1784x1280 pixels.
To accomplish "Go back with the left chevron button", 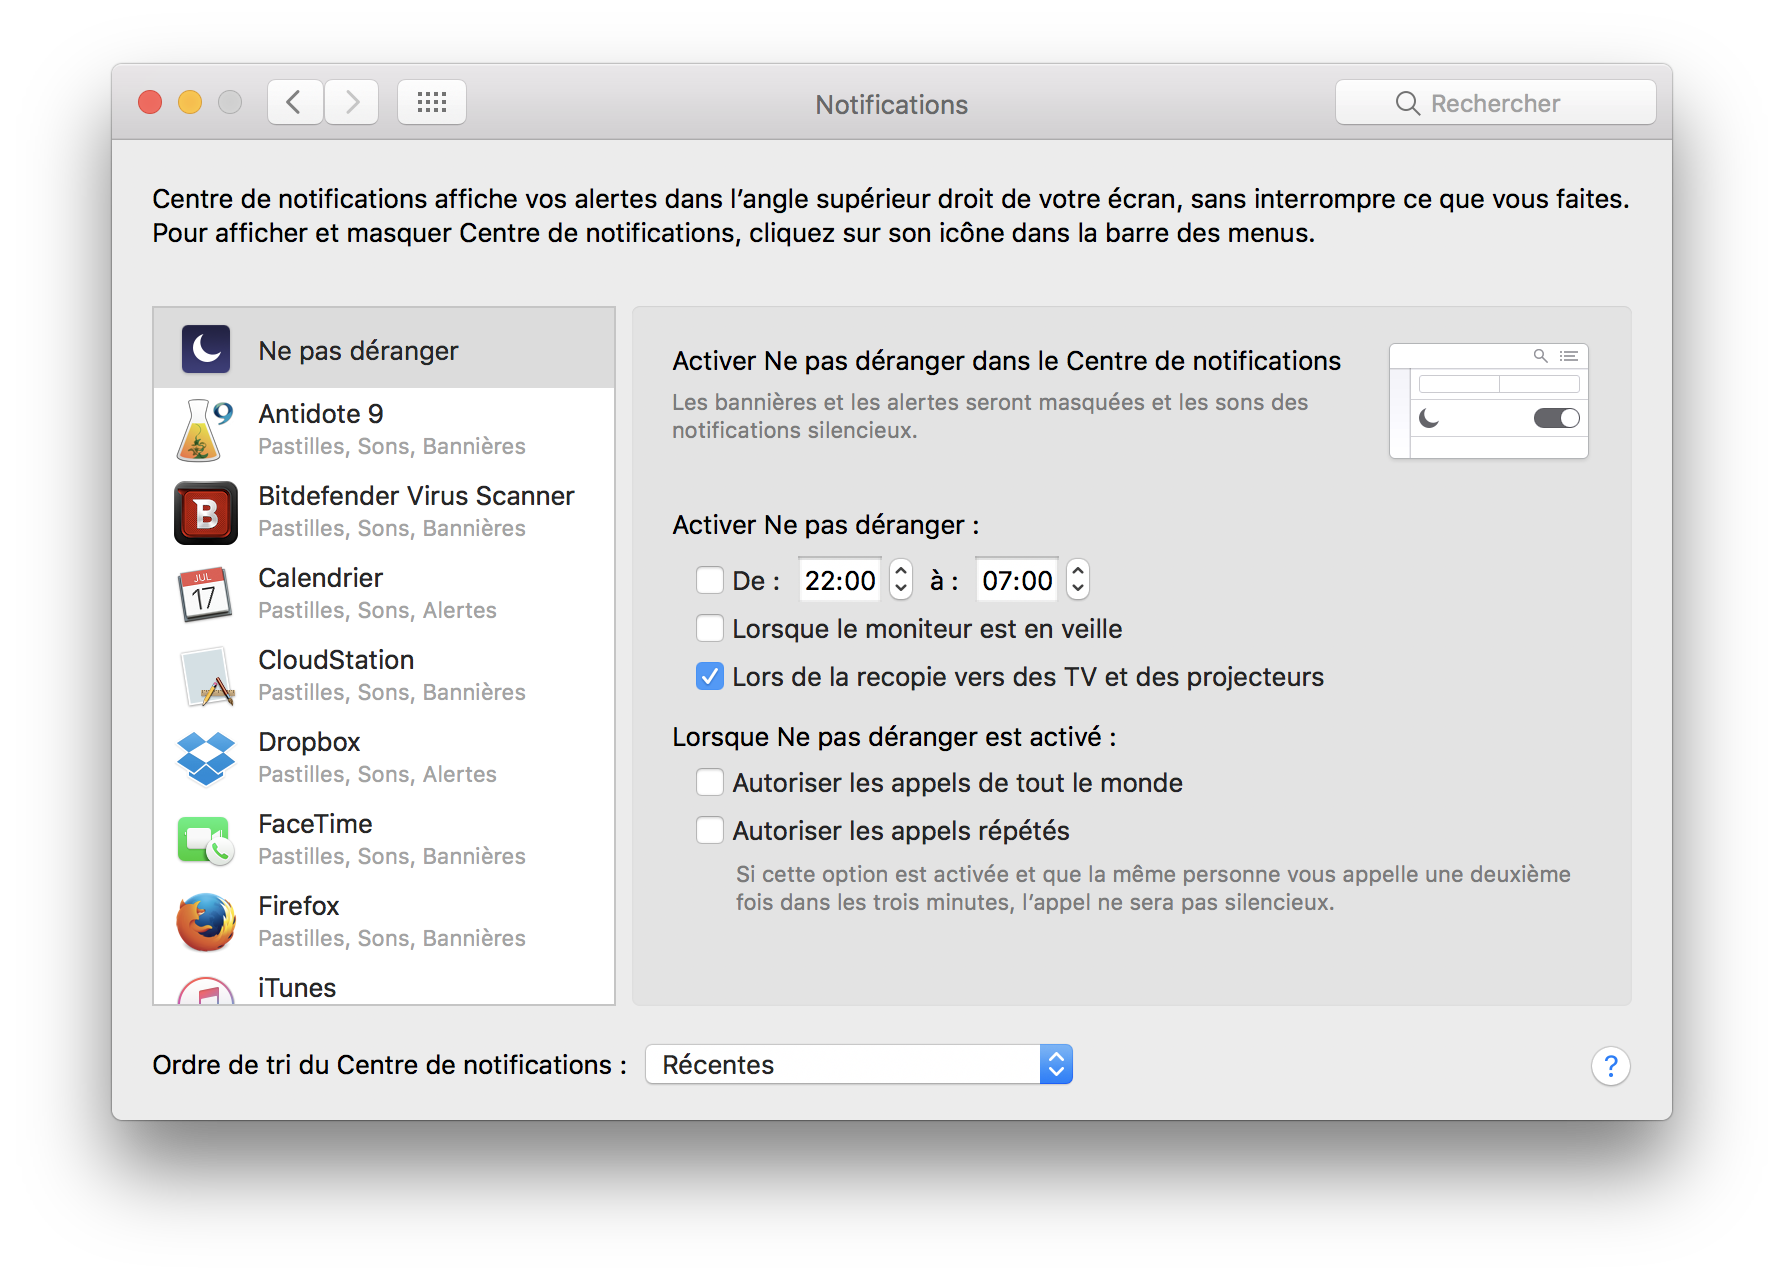I will [x=294, y=102].
